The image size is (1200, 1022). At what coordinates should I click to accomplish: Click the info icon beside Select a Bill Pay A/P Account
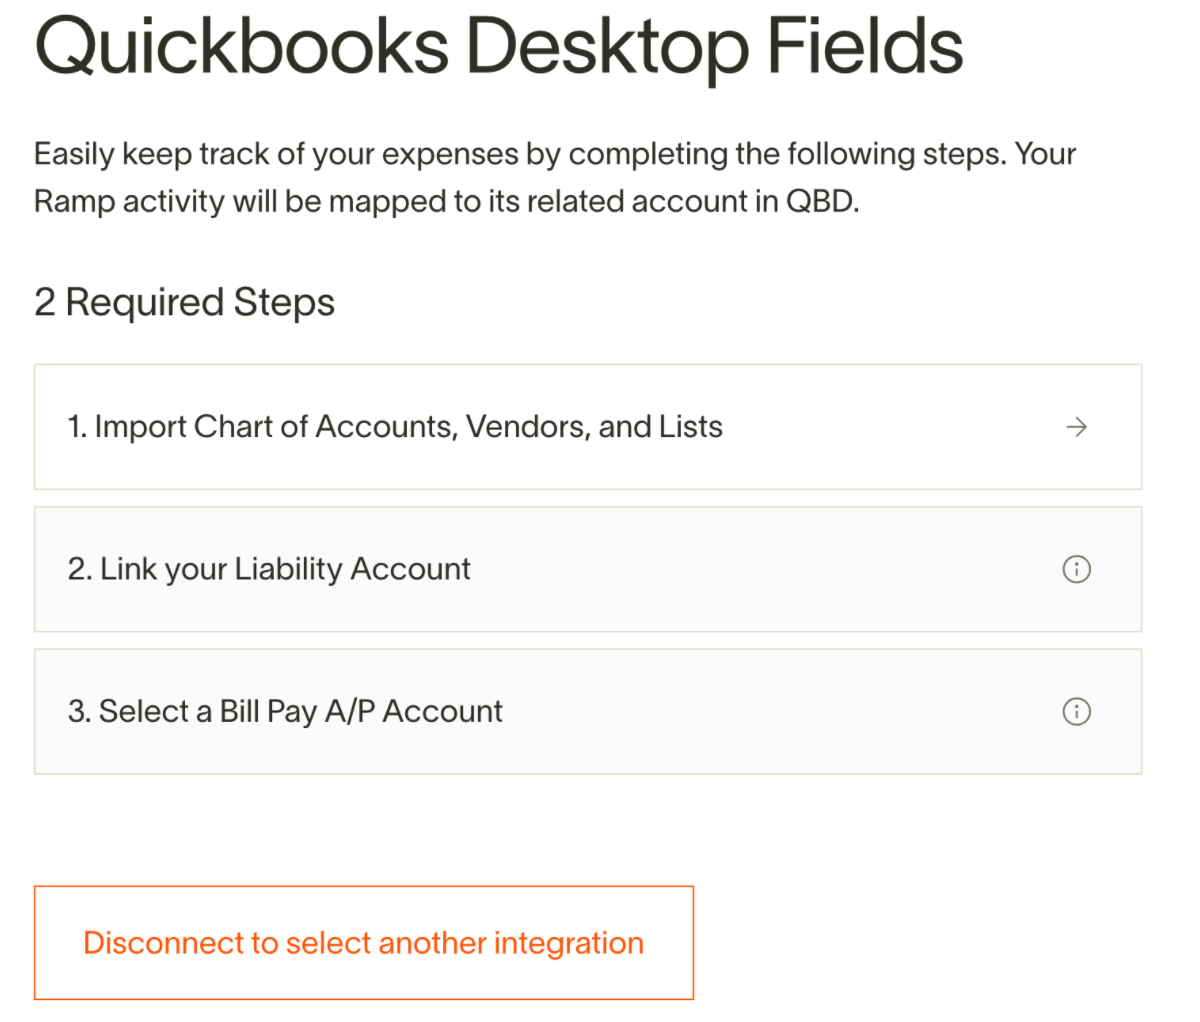1076,711
